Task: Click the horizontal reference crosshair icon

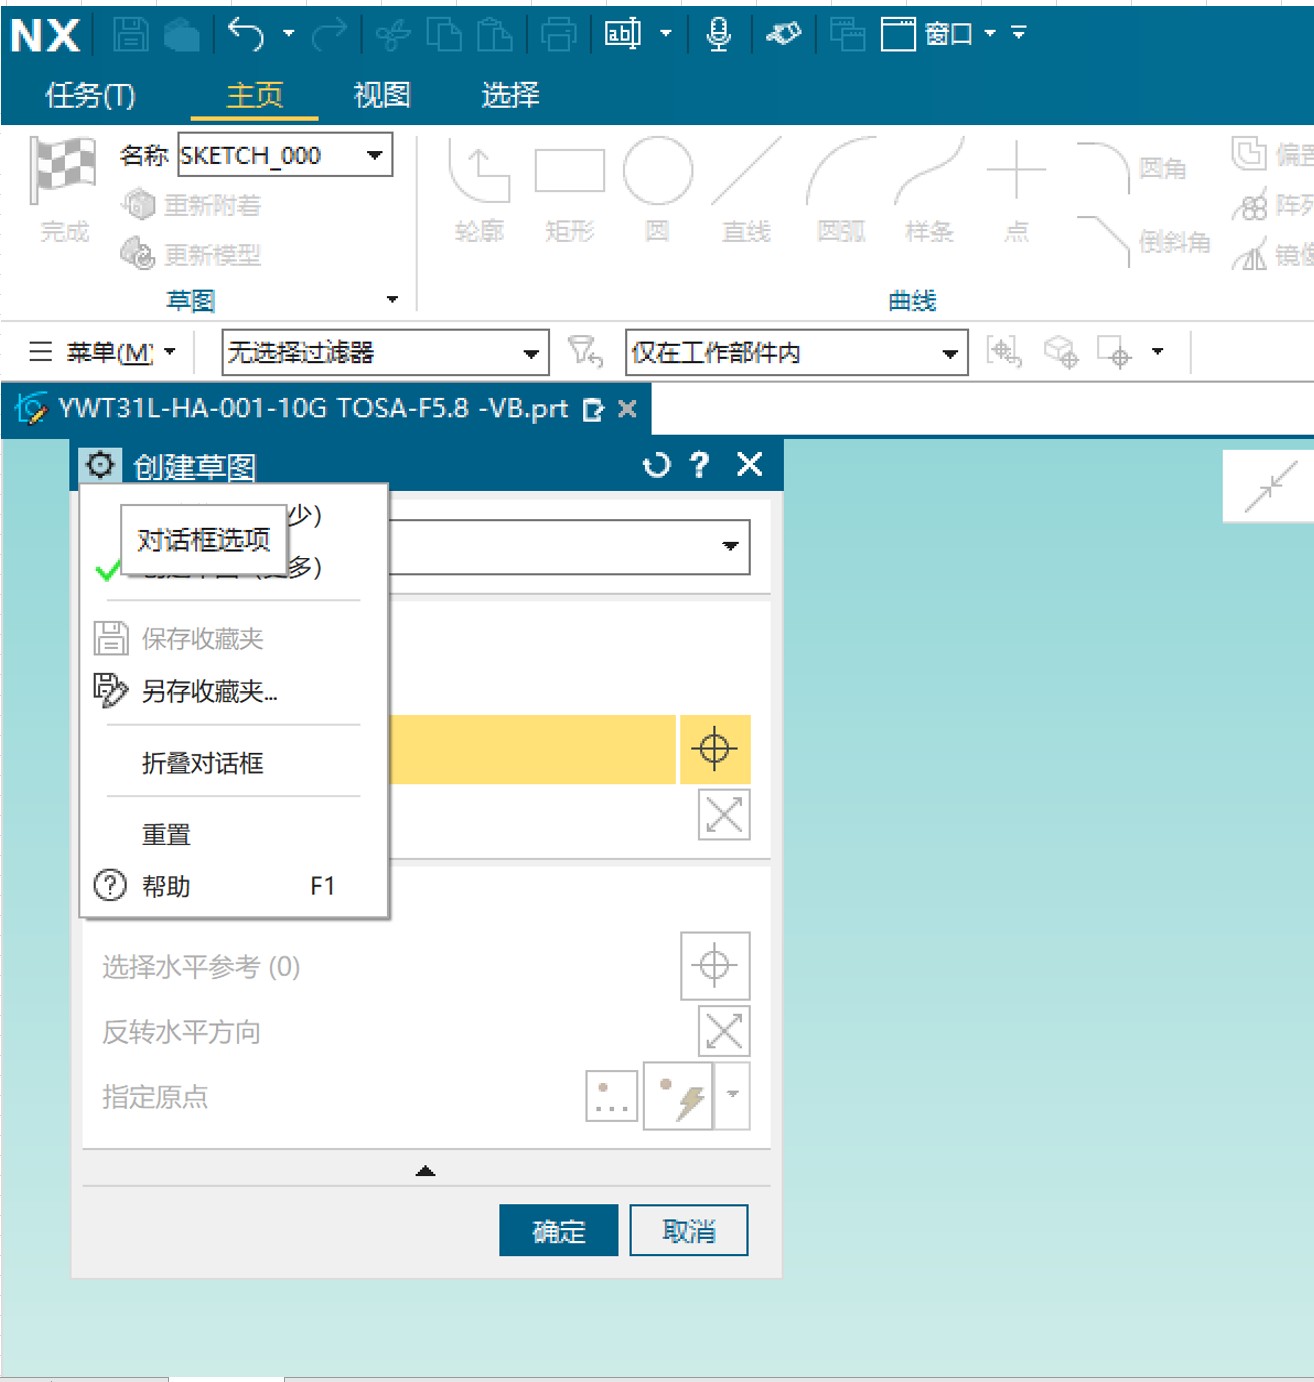Action: [x=714, y=966]
